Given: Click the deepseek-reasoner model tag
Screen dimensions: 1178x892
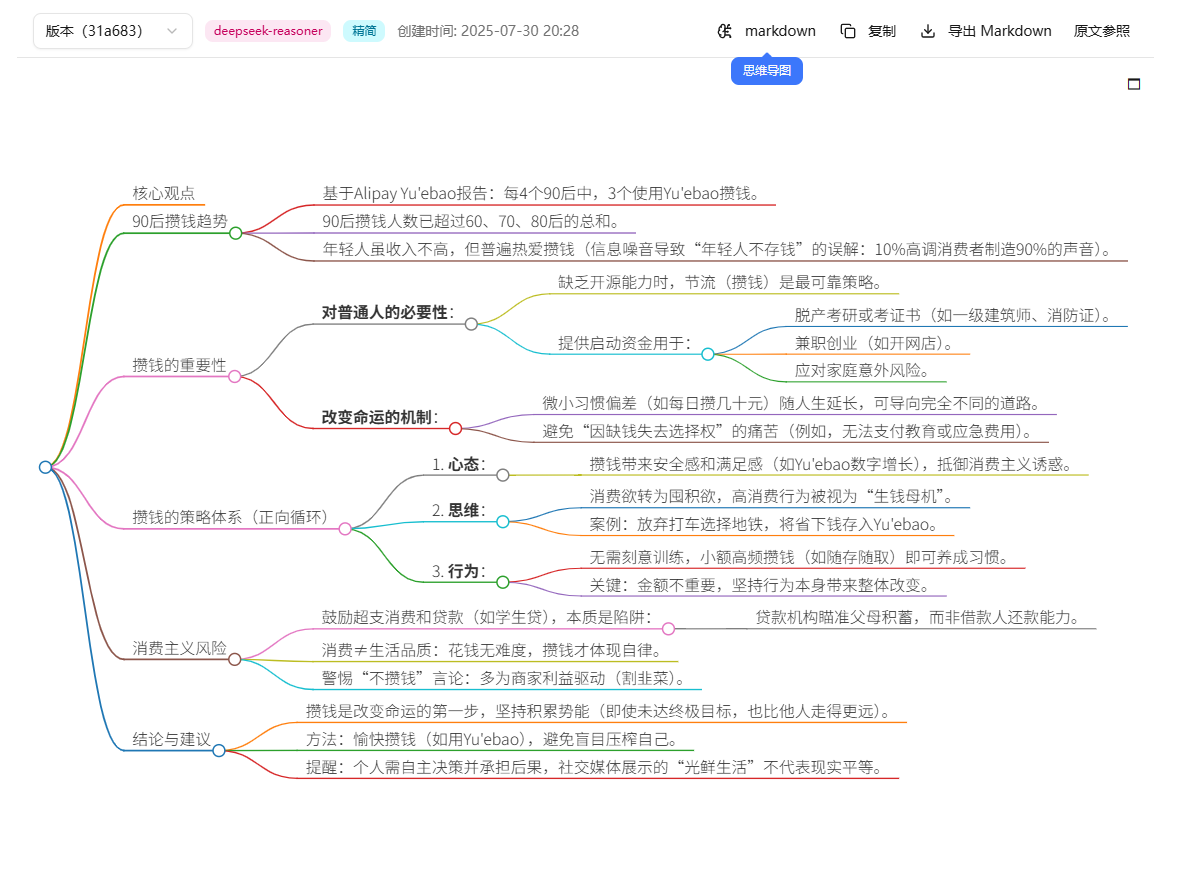Looking at the screenshot, I should coord(267,31).
